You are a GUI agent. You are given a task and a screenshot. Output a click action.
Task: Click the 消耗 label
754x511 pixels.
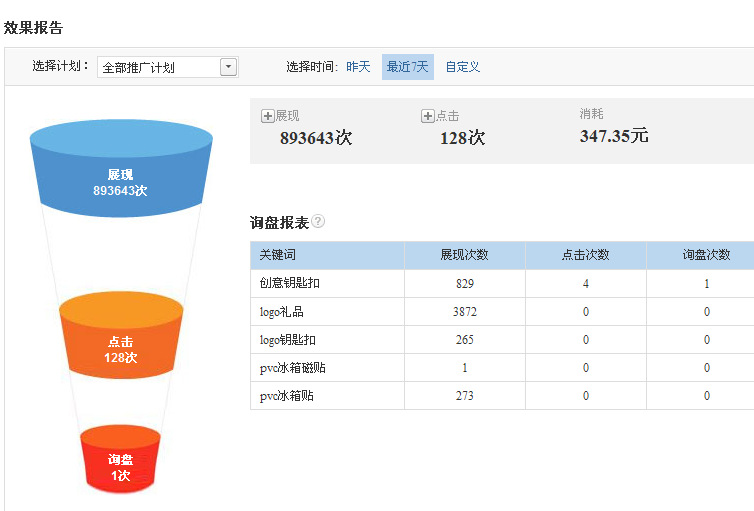(591, 114)
